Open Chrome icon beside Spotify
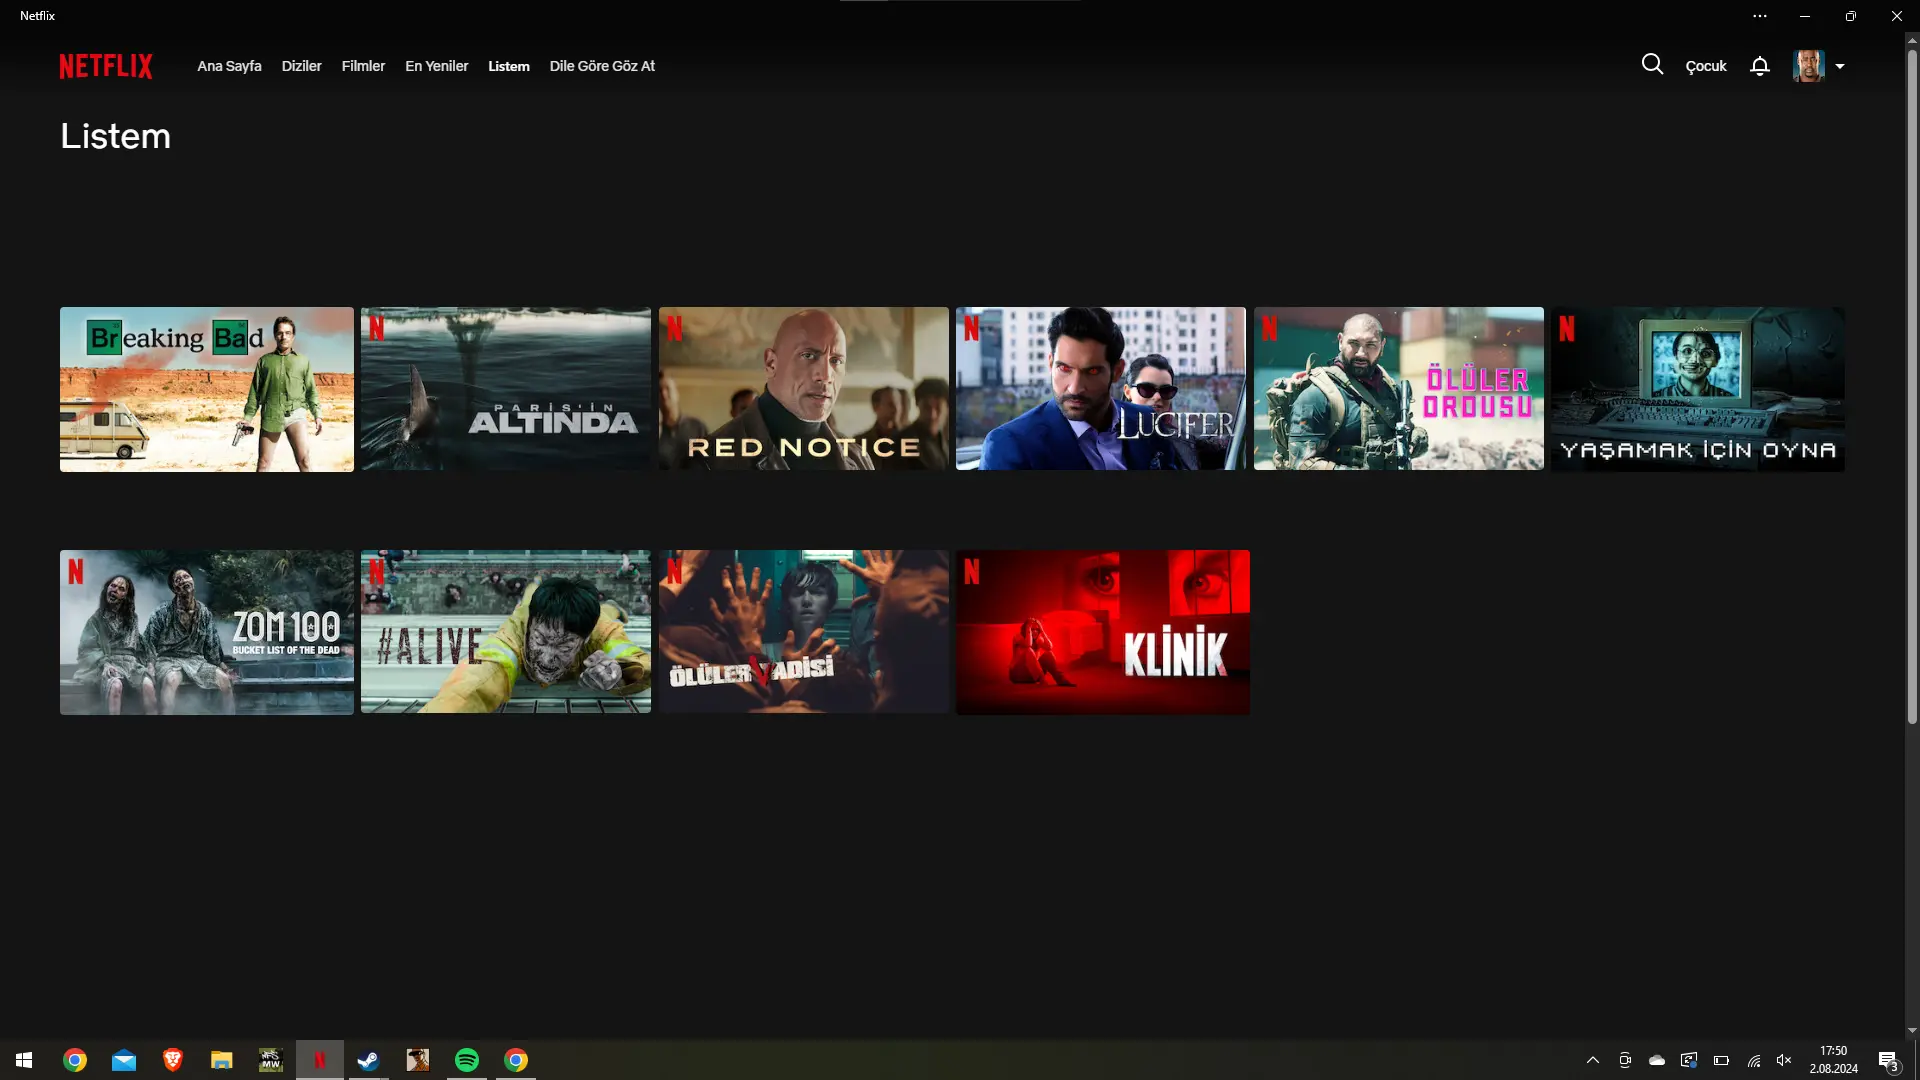The image size is (1920, 1080). coord(516,1060)
